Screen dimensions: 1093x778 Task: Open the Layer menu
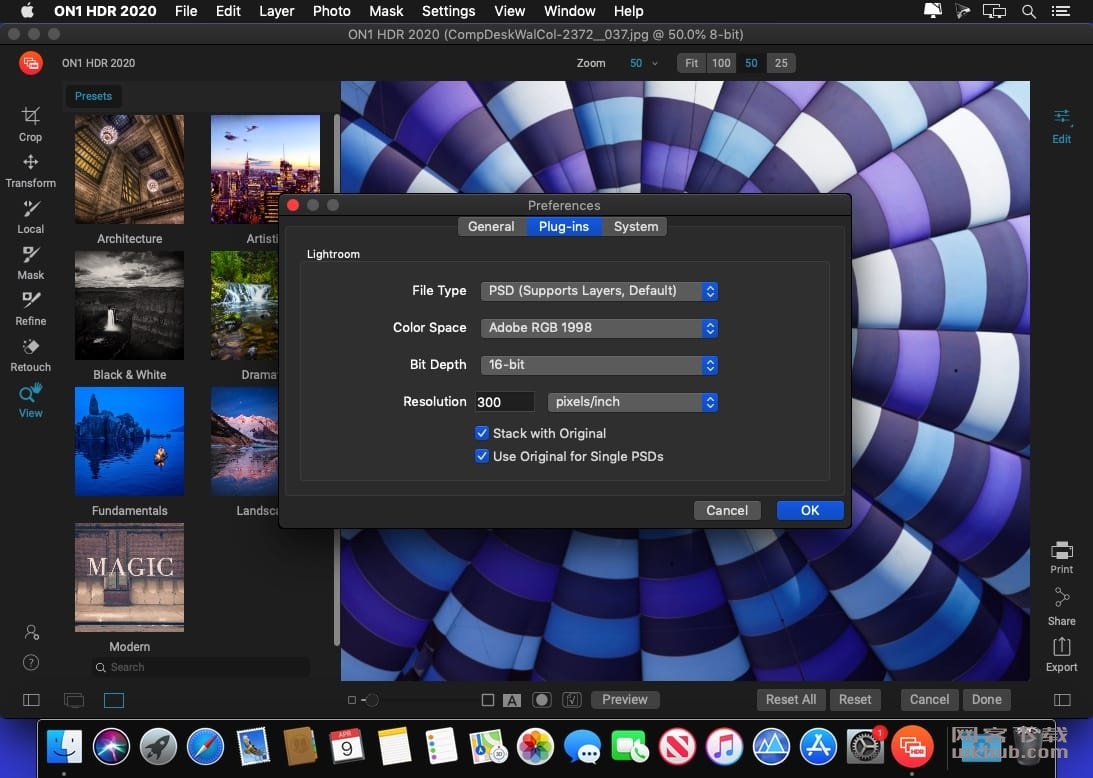(277, 11)
